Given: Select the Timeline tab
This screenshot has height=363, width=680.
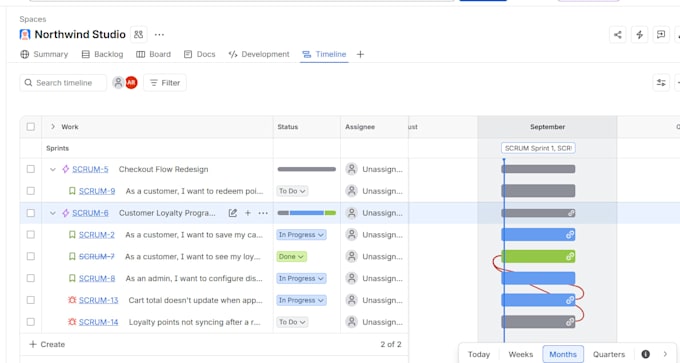Looking at the screenshot, I should [x=324, y=54].
